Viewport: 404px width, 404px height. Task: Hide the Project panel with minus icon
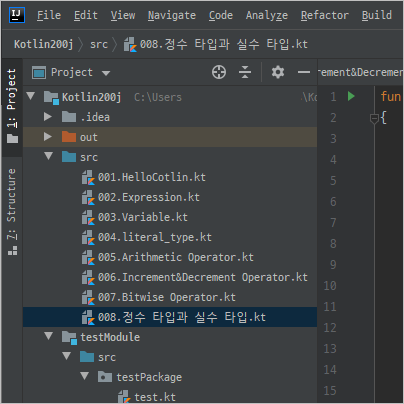pyautogui.click(x=304, y=72)
